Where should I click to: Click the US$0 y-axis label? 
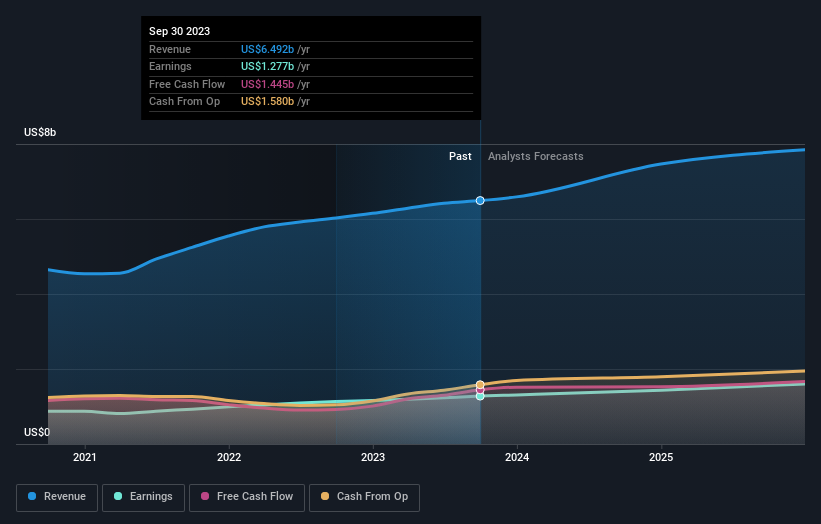click(37, 432)
